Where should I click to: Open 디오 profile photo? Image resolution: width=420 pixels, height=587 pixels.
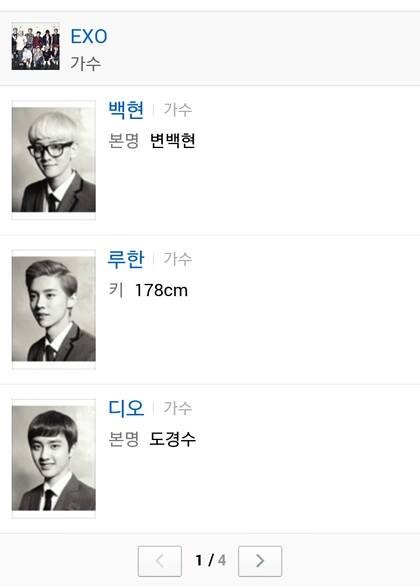click(x=54, y=458)
